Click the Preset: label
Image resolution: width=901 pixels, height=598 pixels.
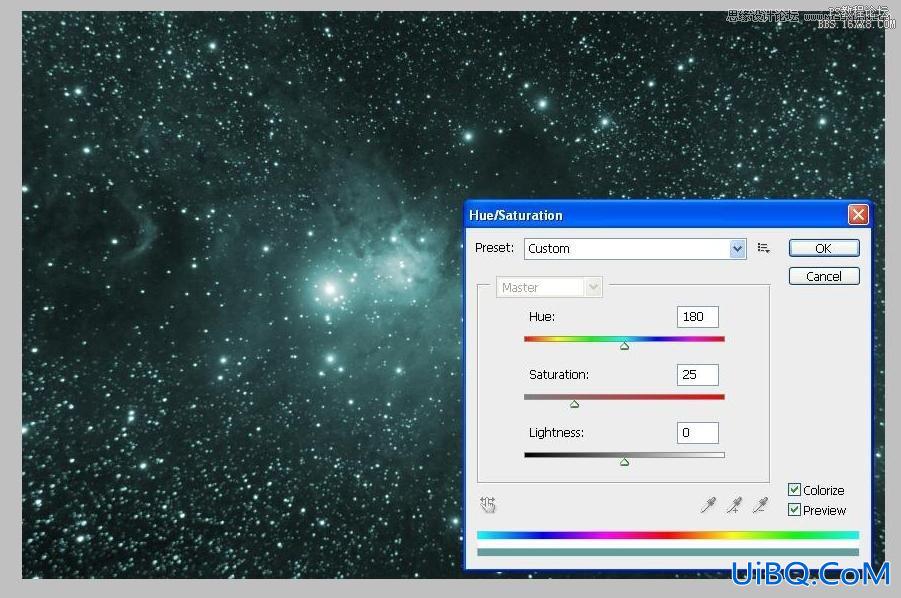point(494,248)
